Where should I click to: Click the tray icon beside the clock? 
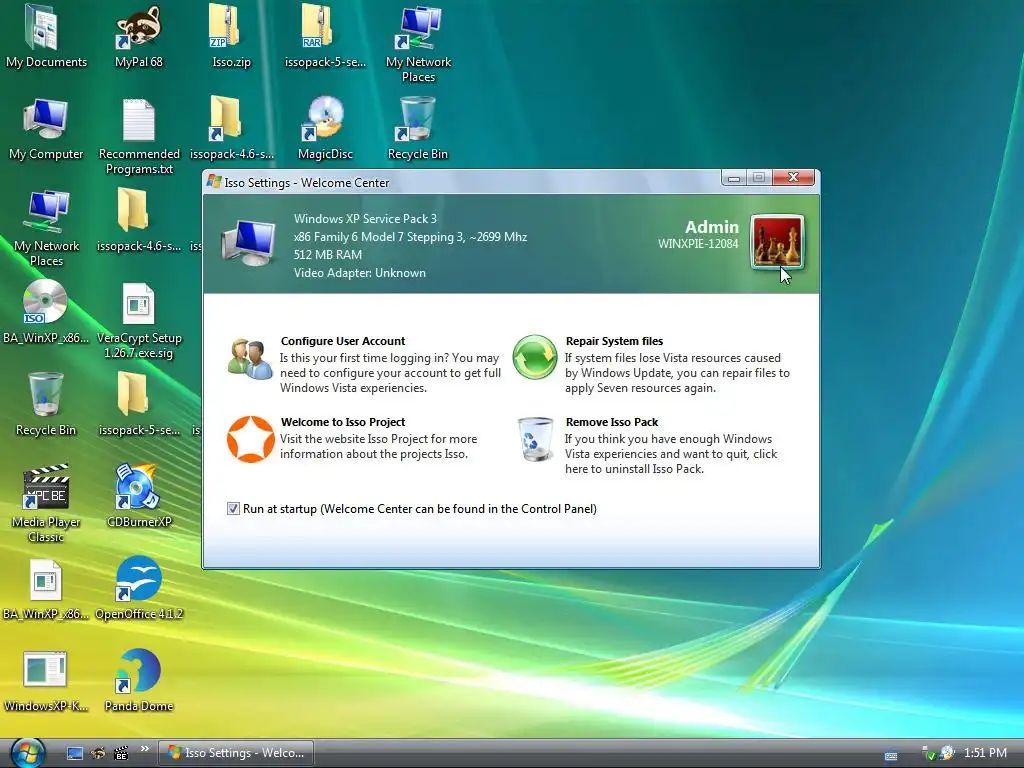pos(948,753)
